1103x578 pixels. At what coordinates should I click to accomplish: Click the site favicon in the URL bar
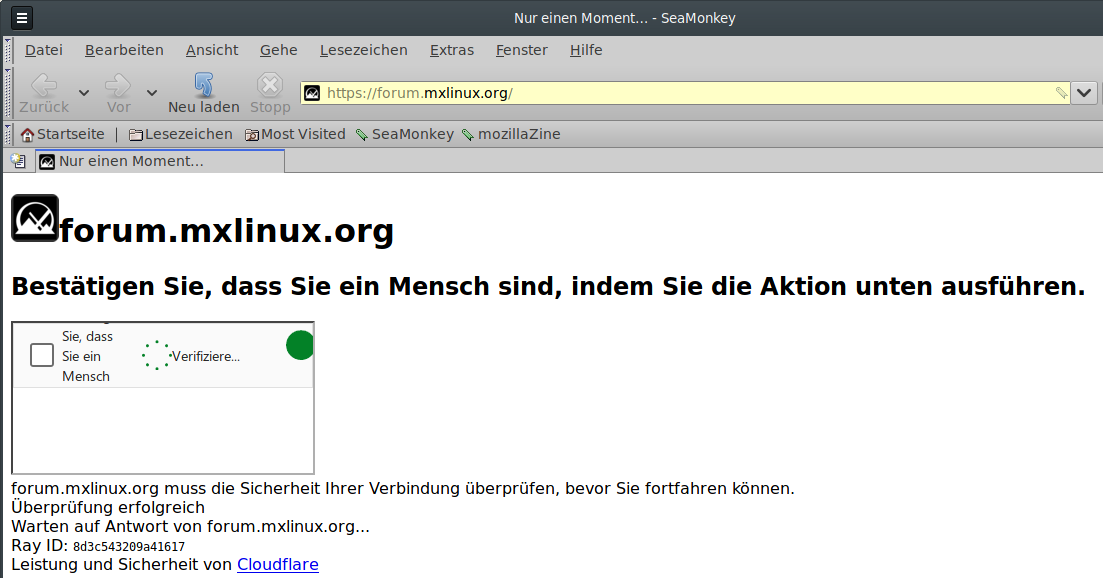coord(312,93)
